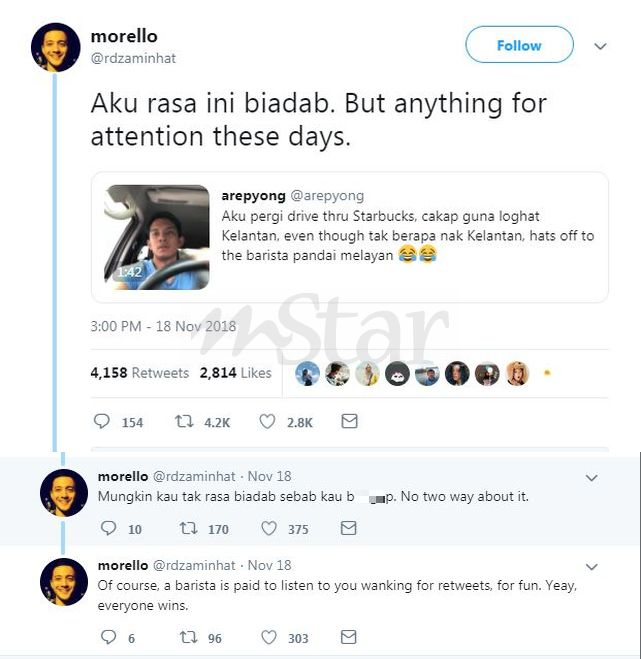Like the main tweet with 2.8K likes
Viewport: 641px width, 659px height.
tap(267, 422)
